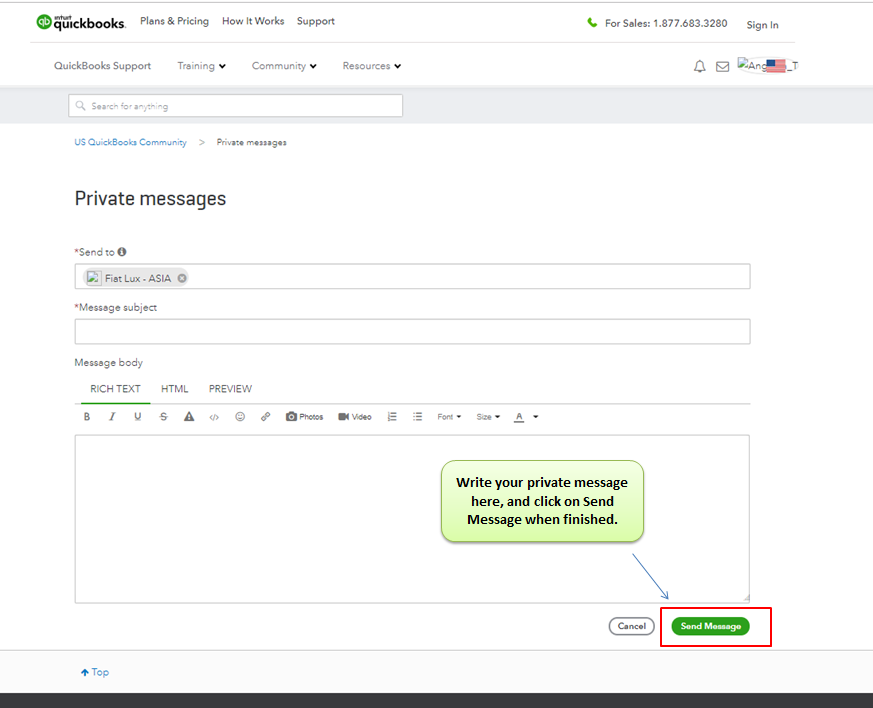This screenshot has width=873, height=708.
Task: Click the message body resize handle
Action: 746,598
